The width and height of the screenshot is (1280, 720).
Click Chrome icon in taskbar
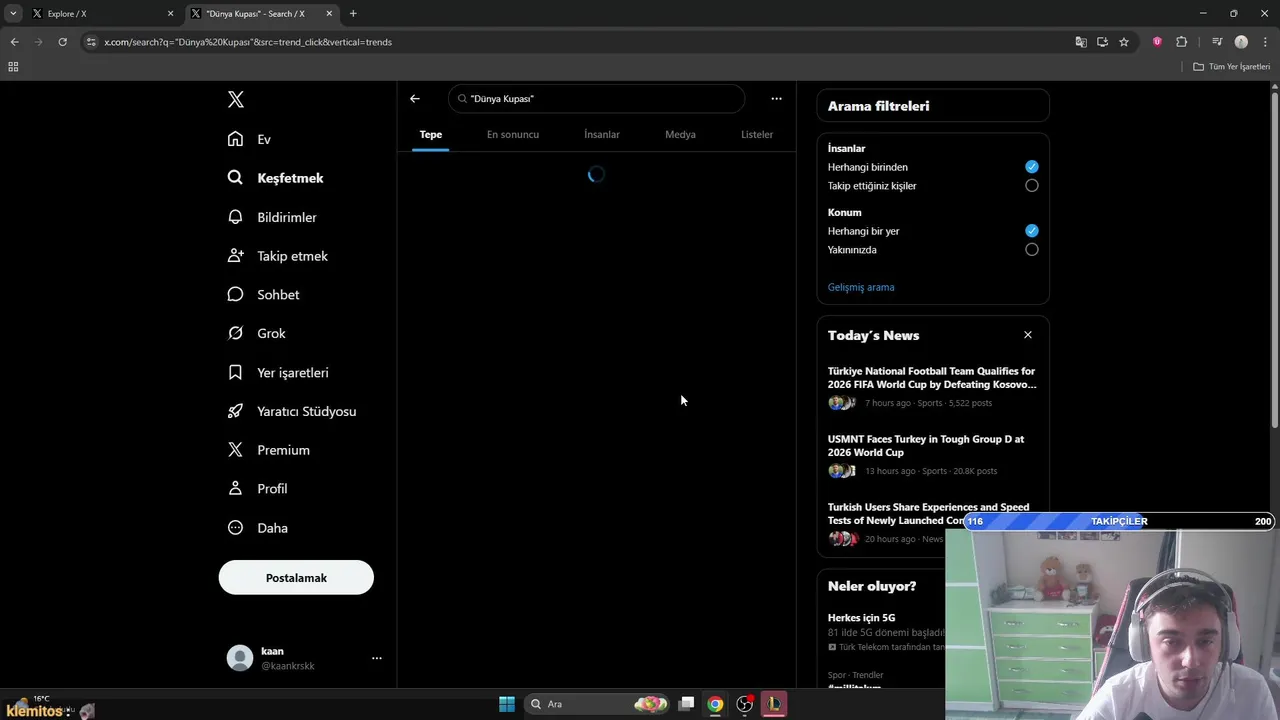coord(715,704)
